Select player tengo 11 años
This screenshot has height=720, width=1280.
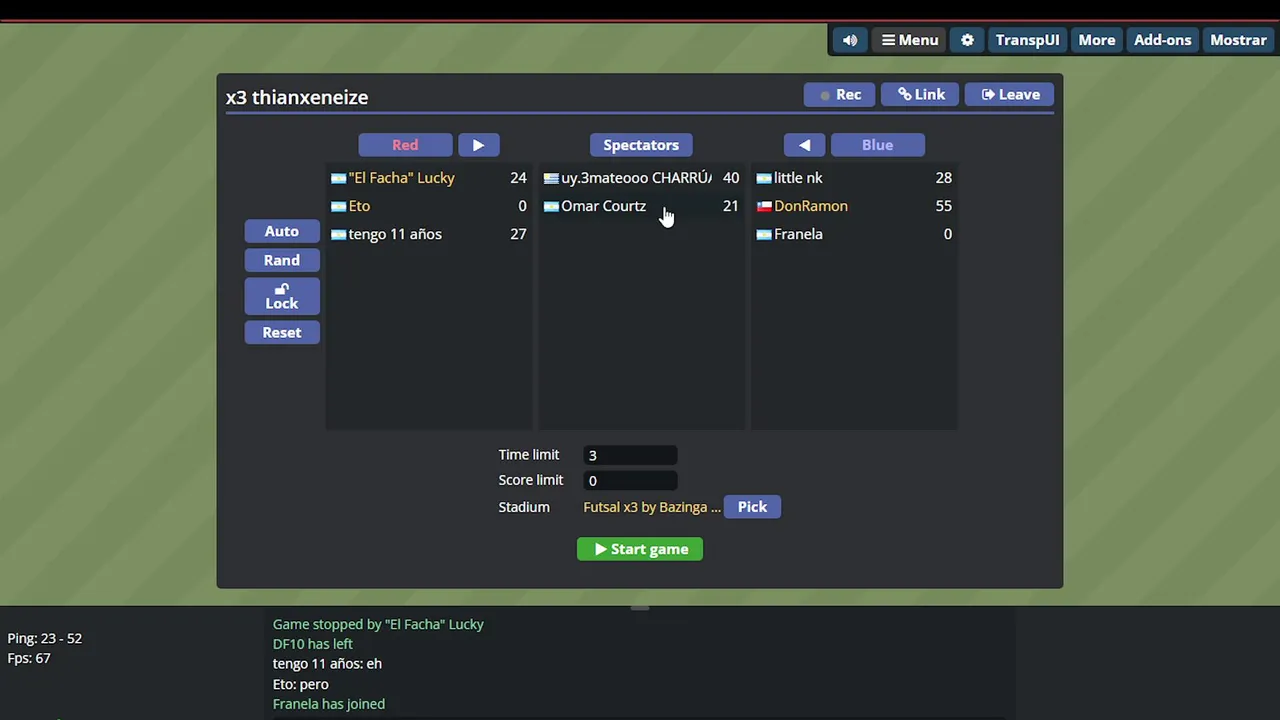click(x=429, y=234)
